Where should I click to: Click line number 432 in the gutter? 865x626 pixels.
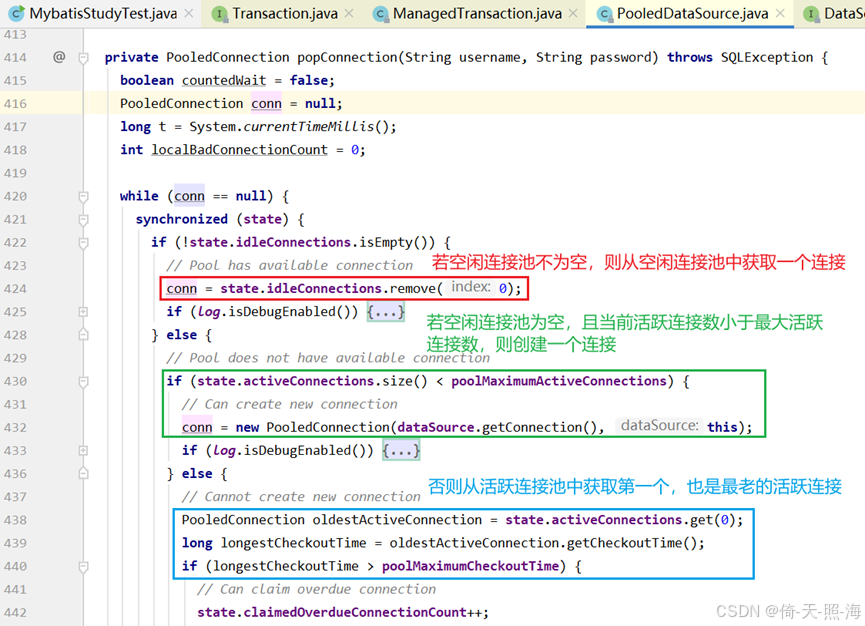coord(15,427)
